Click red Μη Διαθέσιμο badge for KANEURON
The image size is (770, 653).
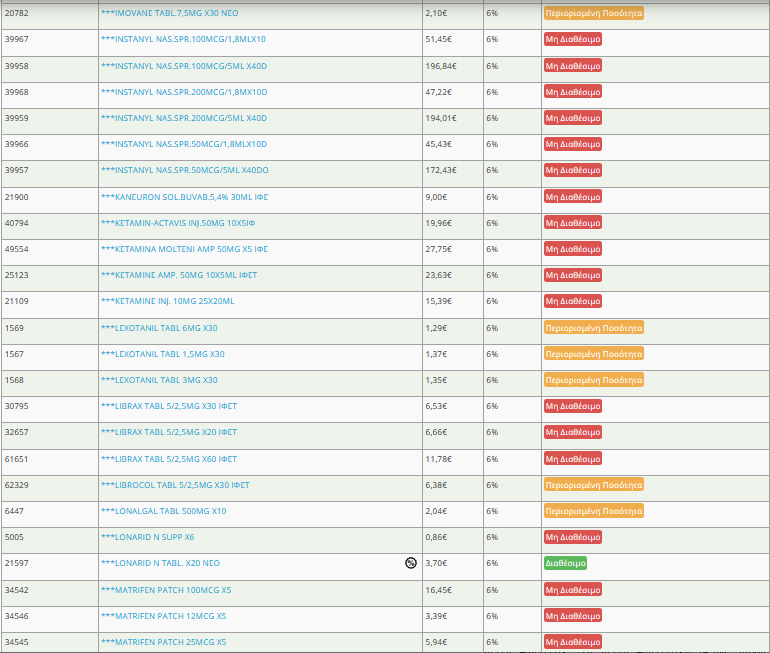point(572,197)
